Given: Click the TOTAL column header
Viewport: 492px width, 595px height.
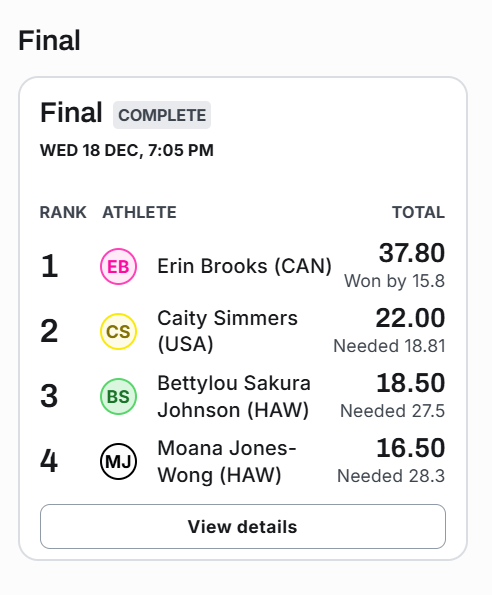Looking at the screenshot, I should click(418, 212).
